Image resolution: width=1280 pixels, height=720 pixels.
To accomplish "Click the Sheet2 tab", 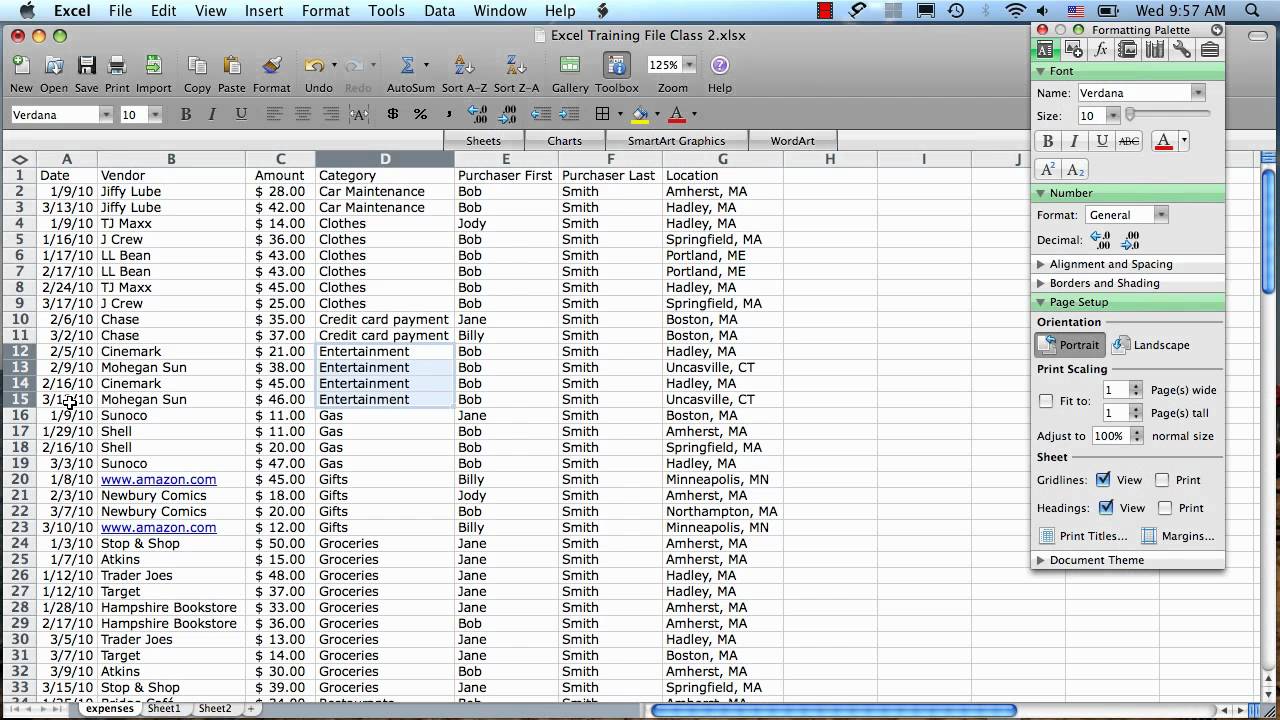I will pos(214,708).
